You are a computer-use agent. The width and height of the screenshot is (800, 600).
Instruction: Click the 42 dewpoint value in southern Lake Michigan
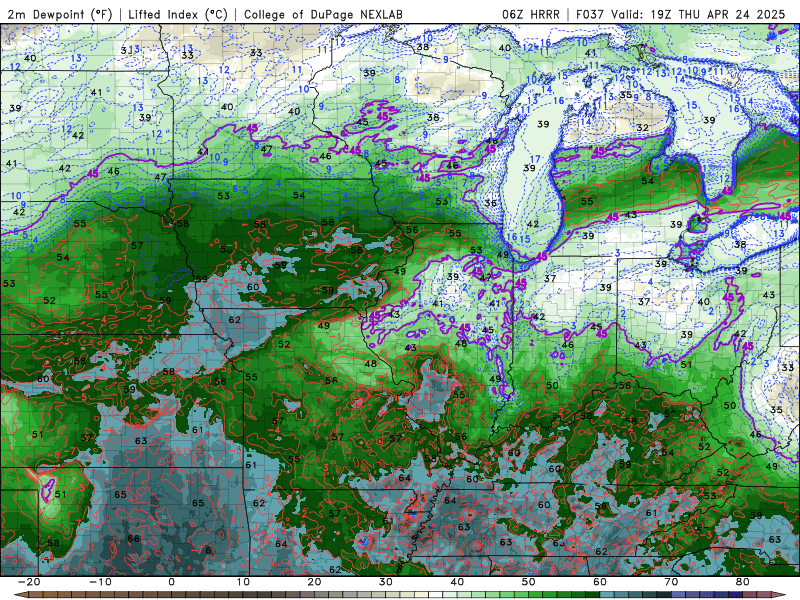pyautogui.click(x=533, y=224)
